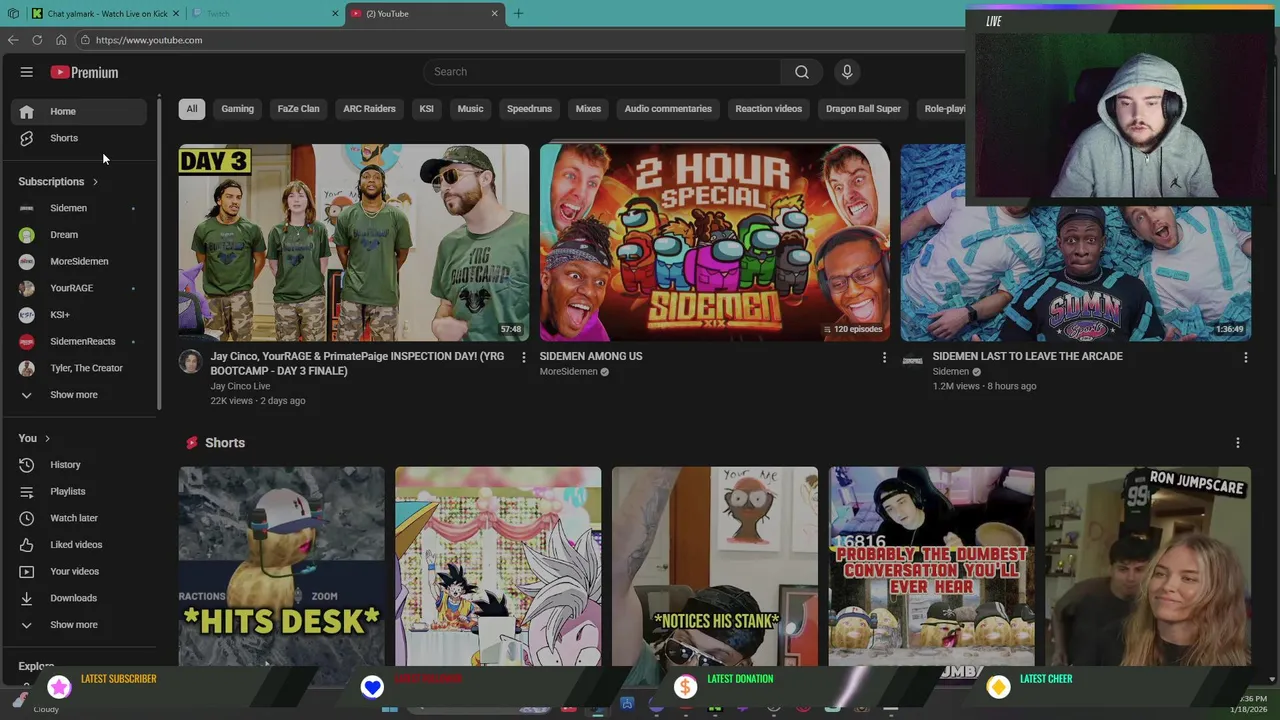Reload the page with refresh icon
The image size is (1280, 720).
[37, 40]
